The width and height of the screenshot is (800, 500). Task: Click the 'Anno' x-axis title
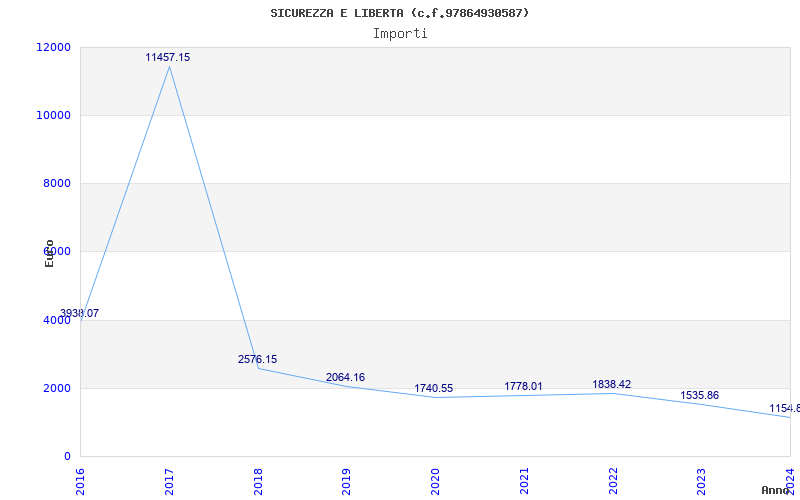(775, 490)
